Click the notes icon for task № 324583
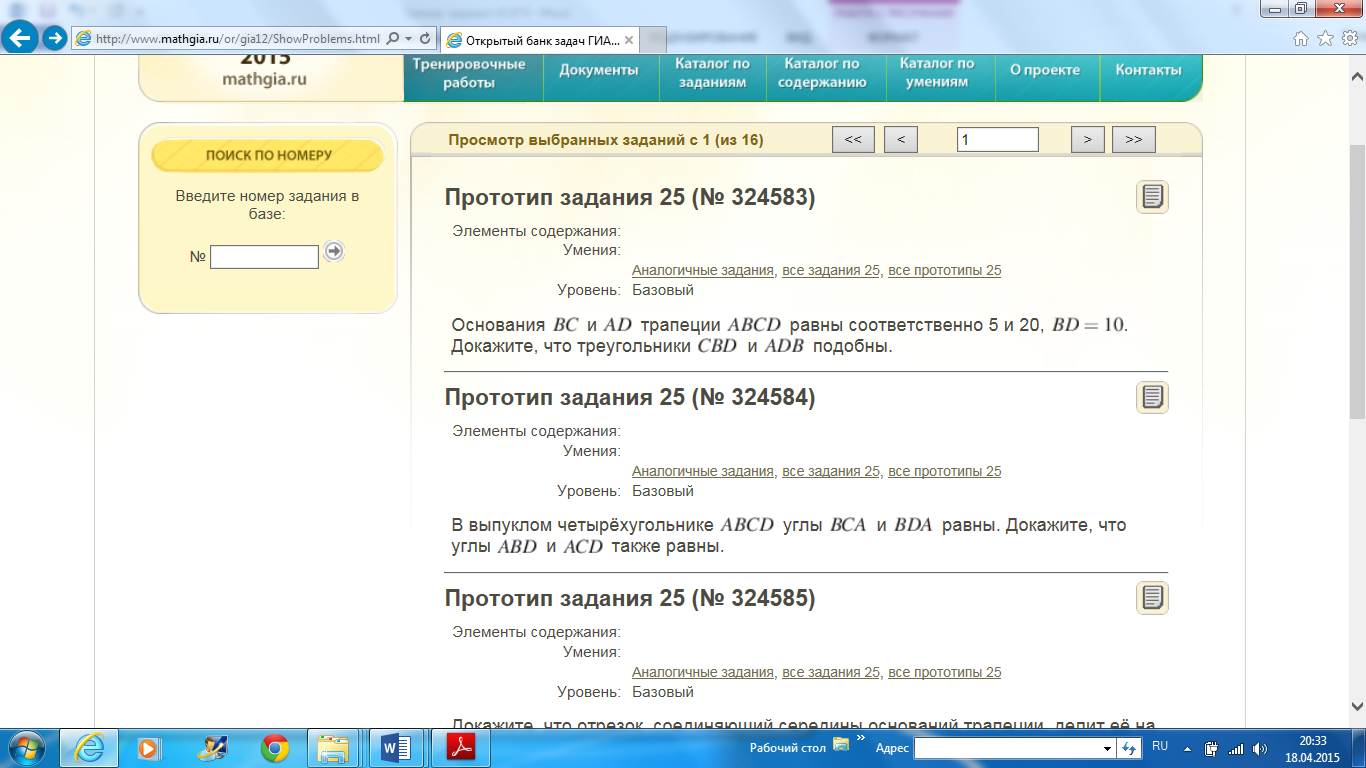Viewport: 1366px width, 768px height. pos(1152,197)
